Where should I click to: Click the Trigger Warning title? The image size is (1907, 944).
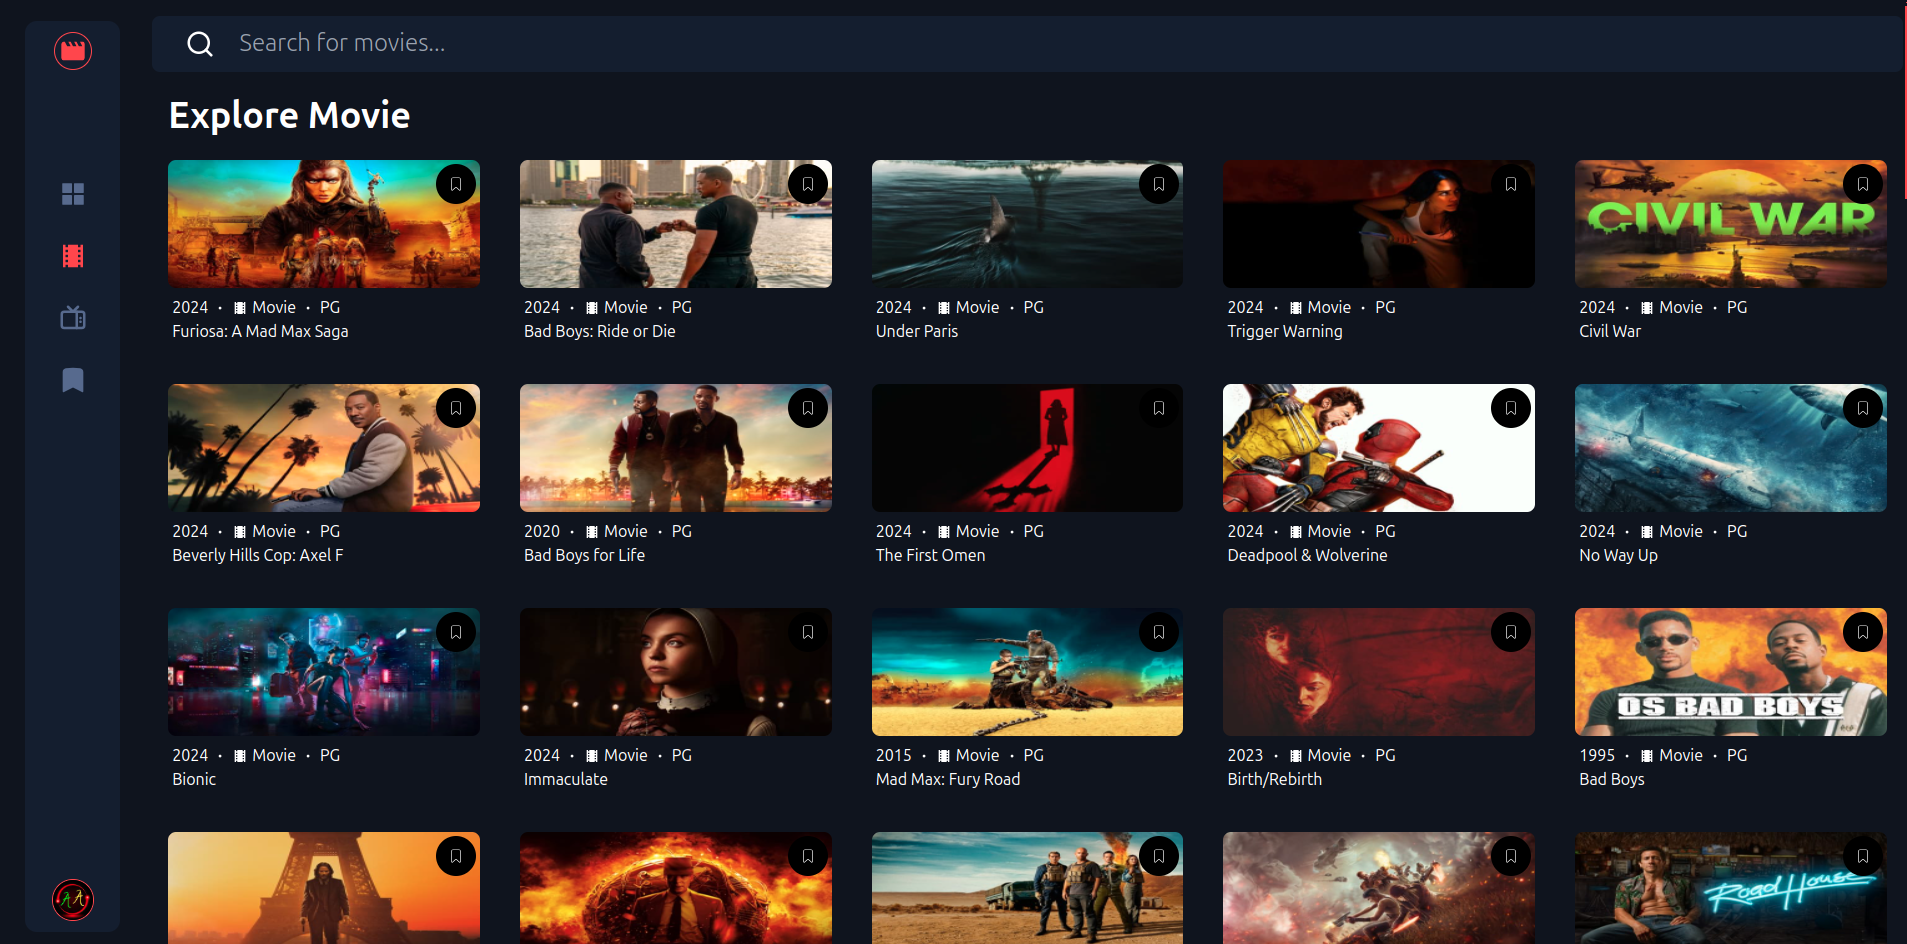coord(1285,331)
